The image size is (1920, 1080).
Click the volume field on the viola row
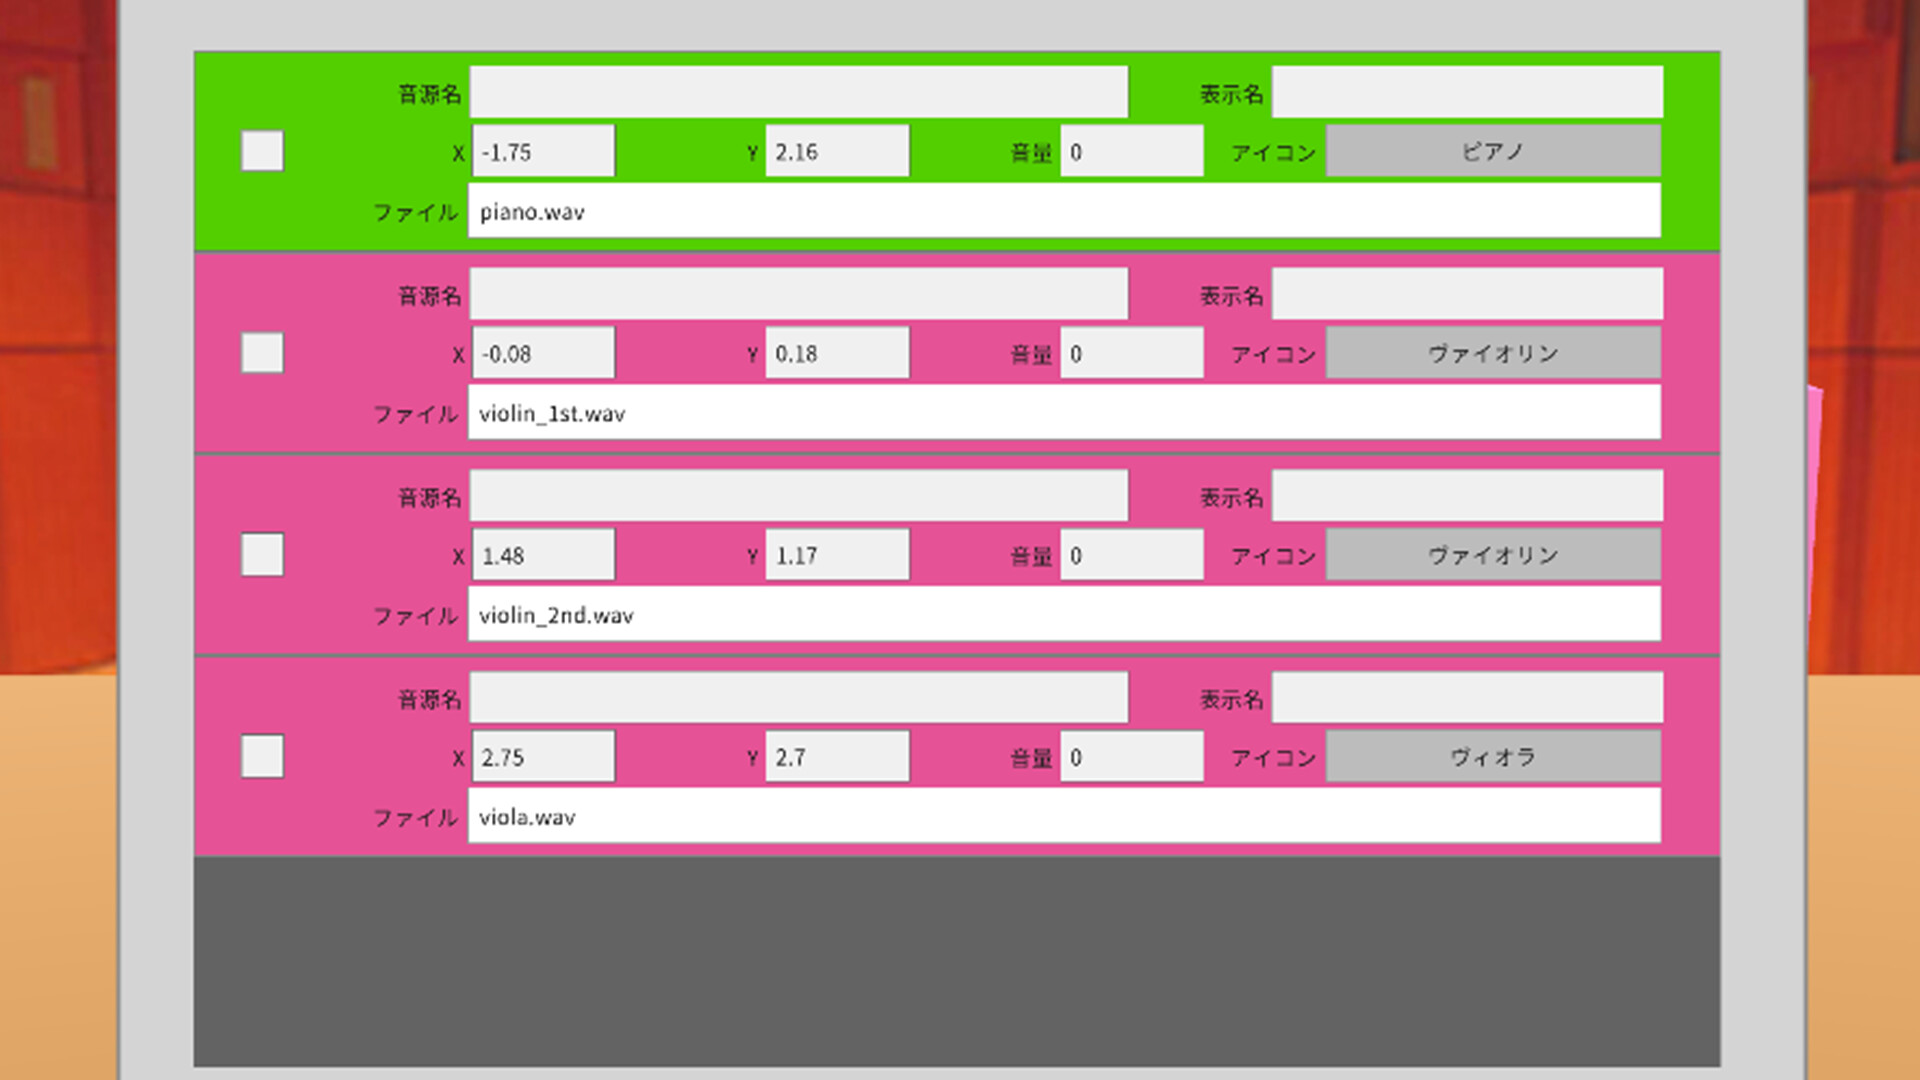click(1131, 757)
